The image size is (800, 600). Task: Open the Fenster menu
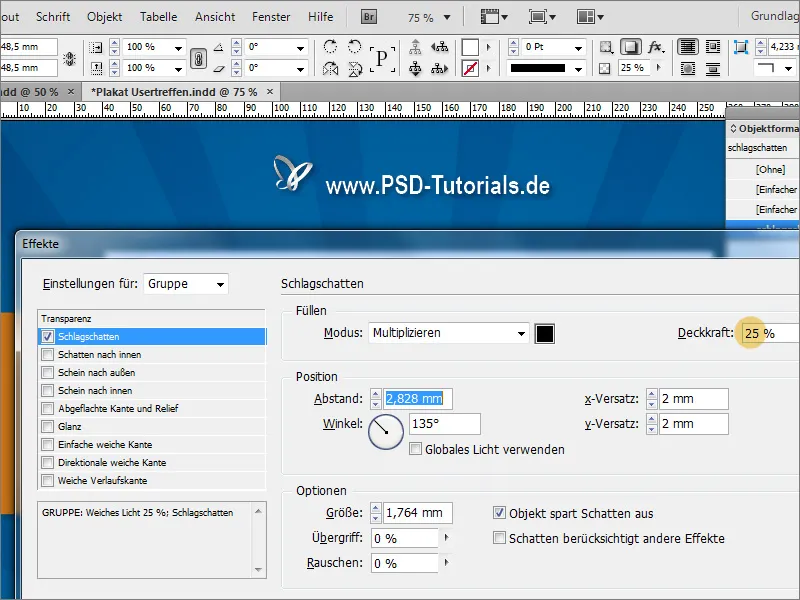pyautogui.click(x=271, y=17)
